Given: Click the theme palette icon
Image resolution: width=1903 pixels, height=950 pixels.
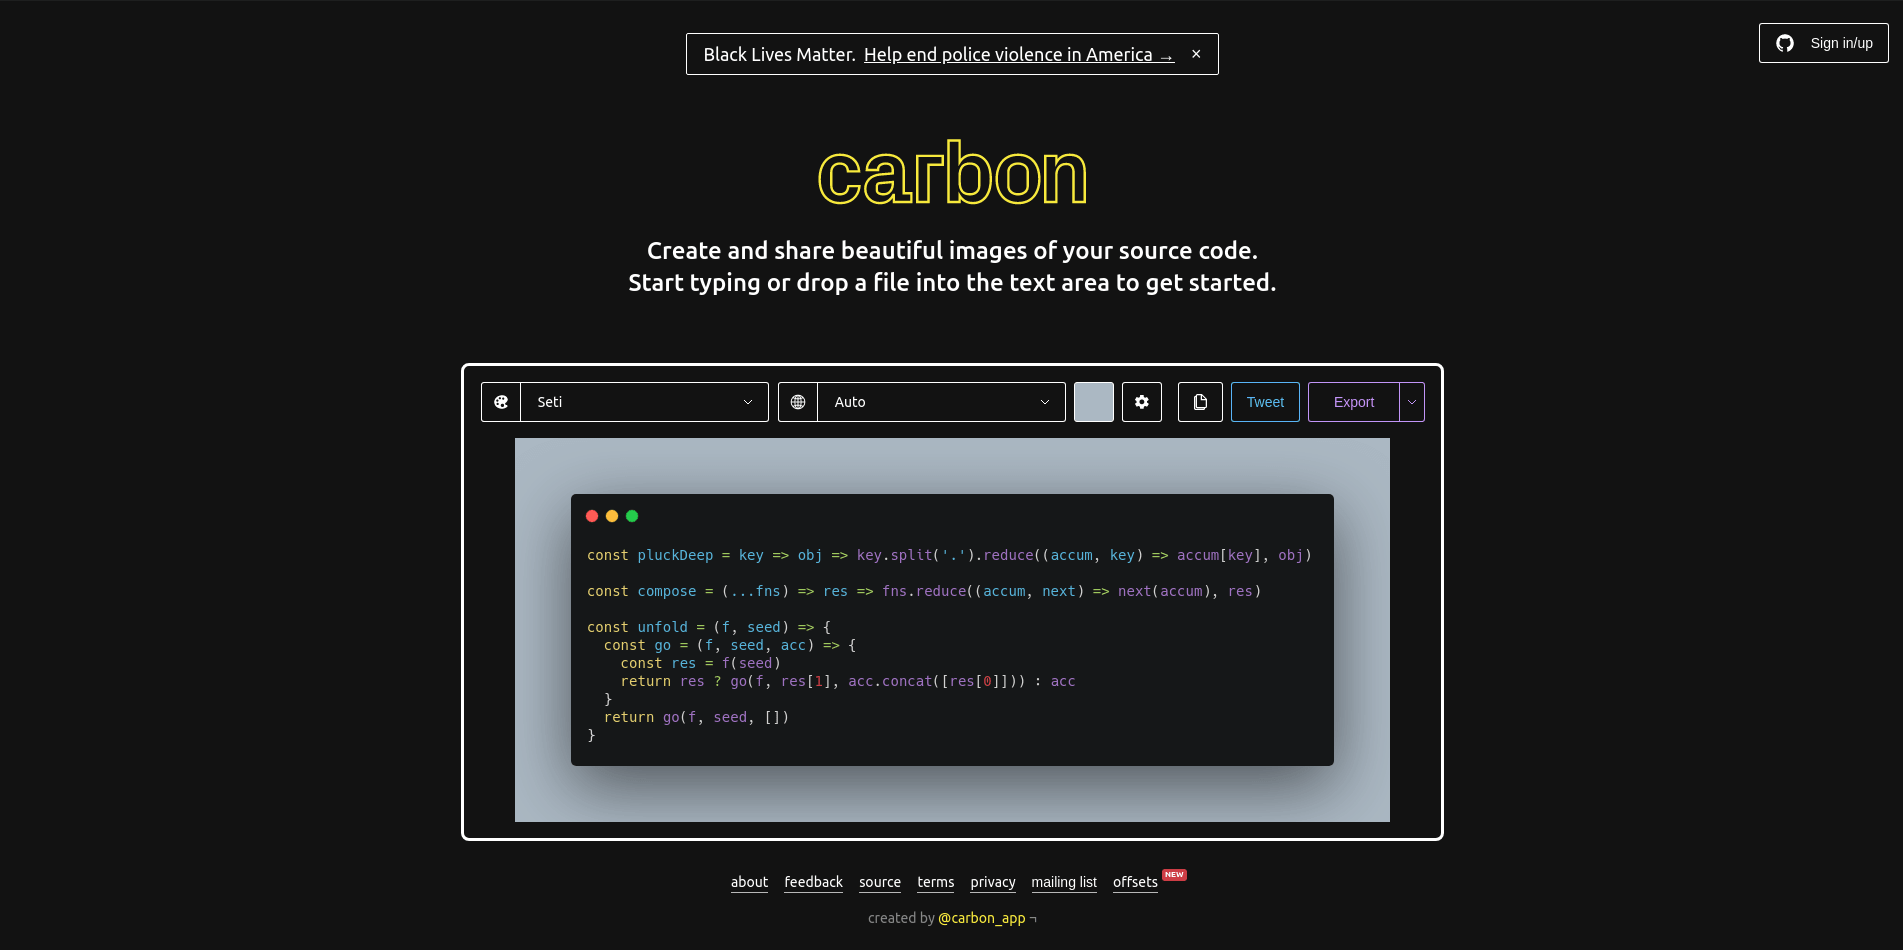Looking at the screenshot, I should [501, 402].
